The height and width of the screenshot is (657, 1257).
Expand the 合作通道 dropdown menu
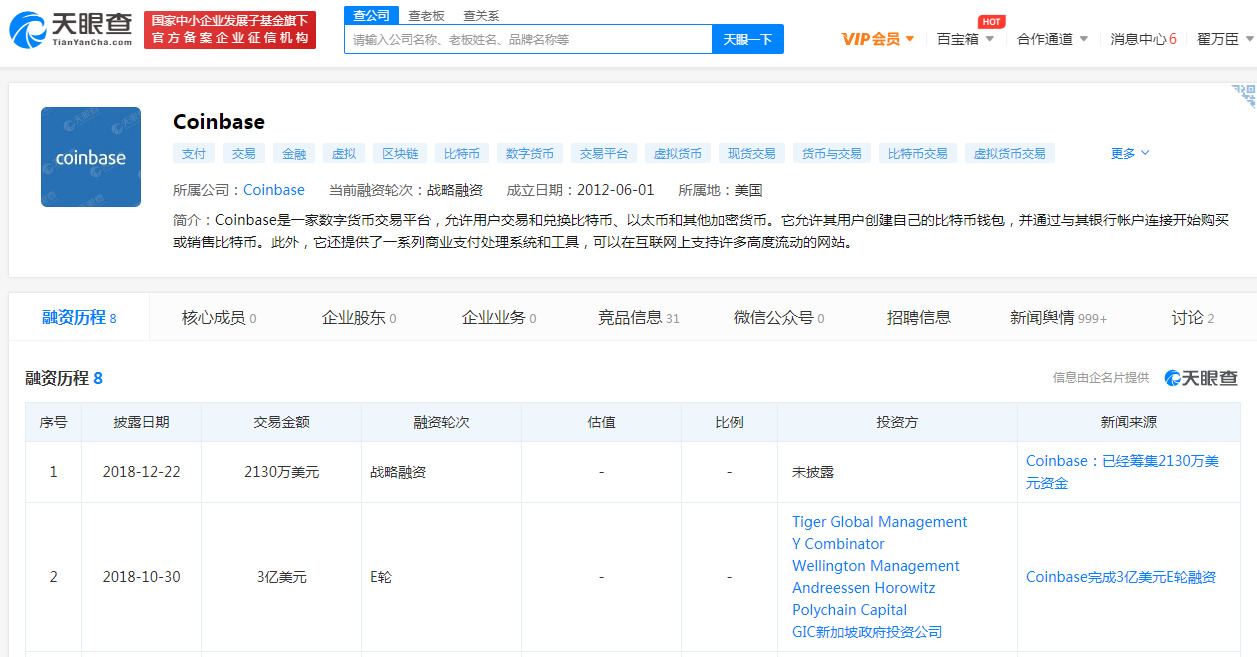tap(1052, 39)
